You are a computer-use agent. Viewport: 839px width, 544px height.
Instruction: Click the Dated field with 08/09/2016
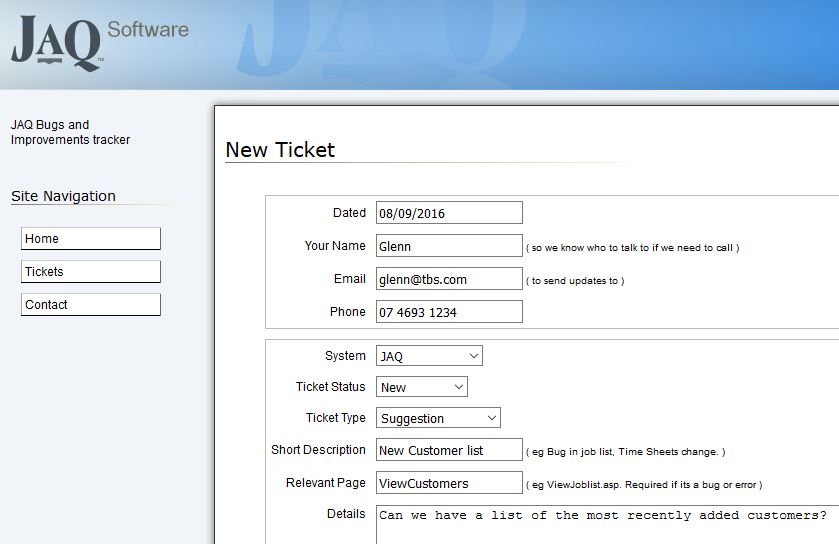[448, 213]
